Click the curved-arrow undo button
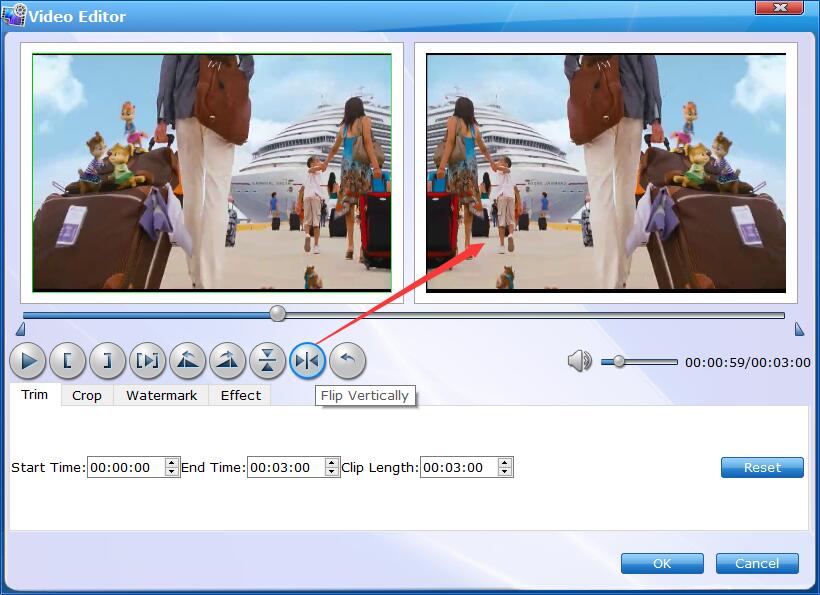Screen dimensions: 820x595 (x=348, y=360)
